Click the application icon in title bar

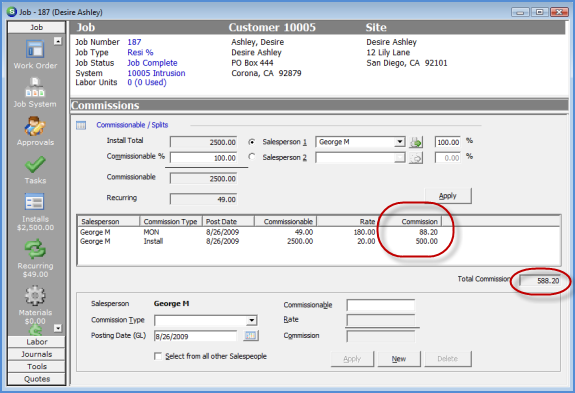coord(12,12)
